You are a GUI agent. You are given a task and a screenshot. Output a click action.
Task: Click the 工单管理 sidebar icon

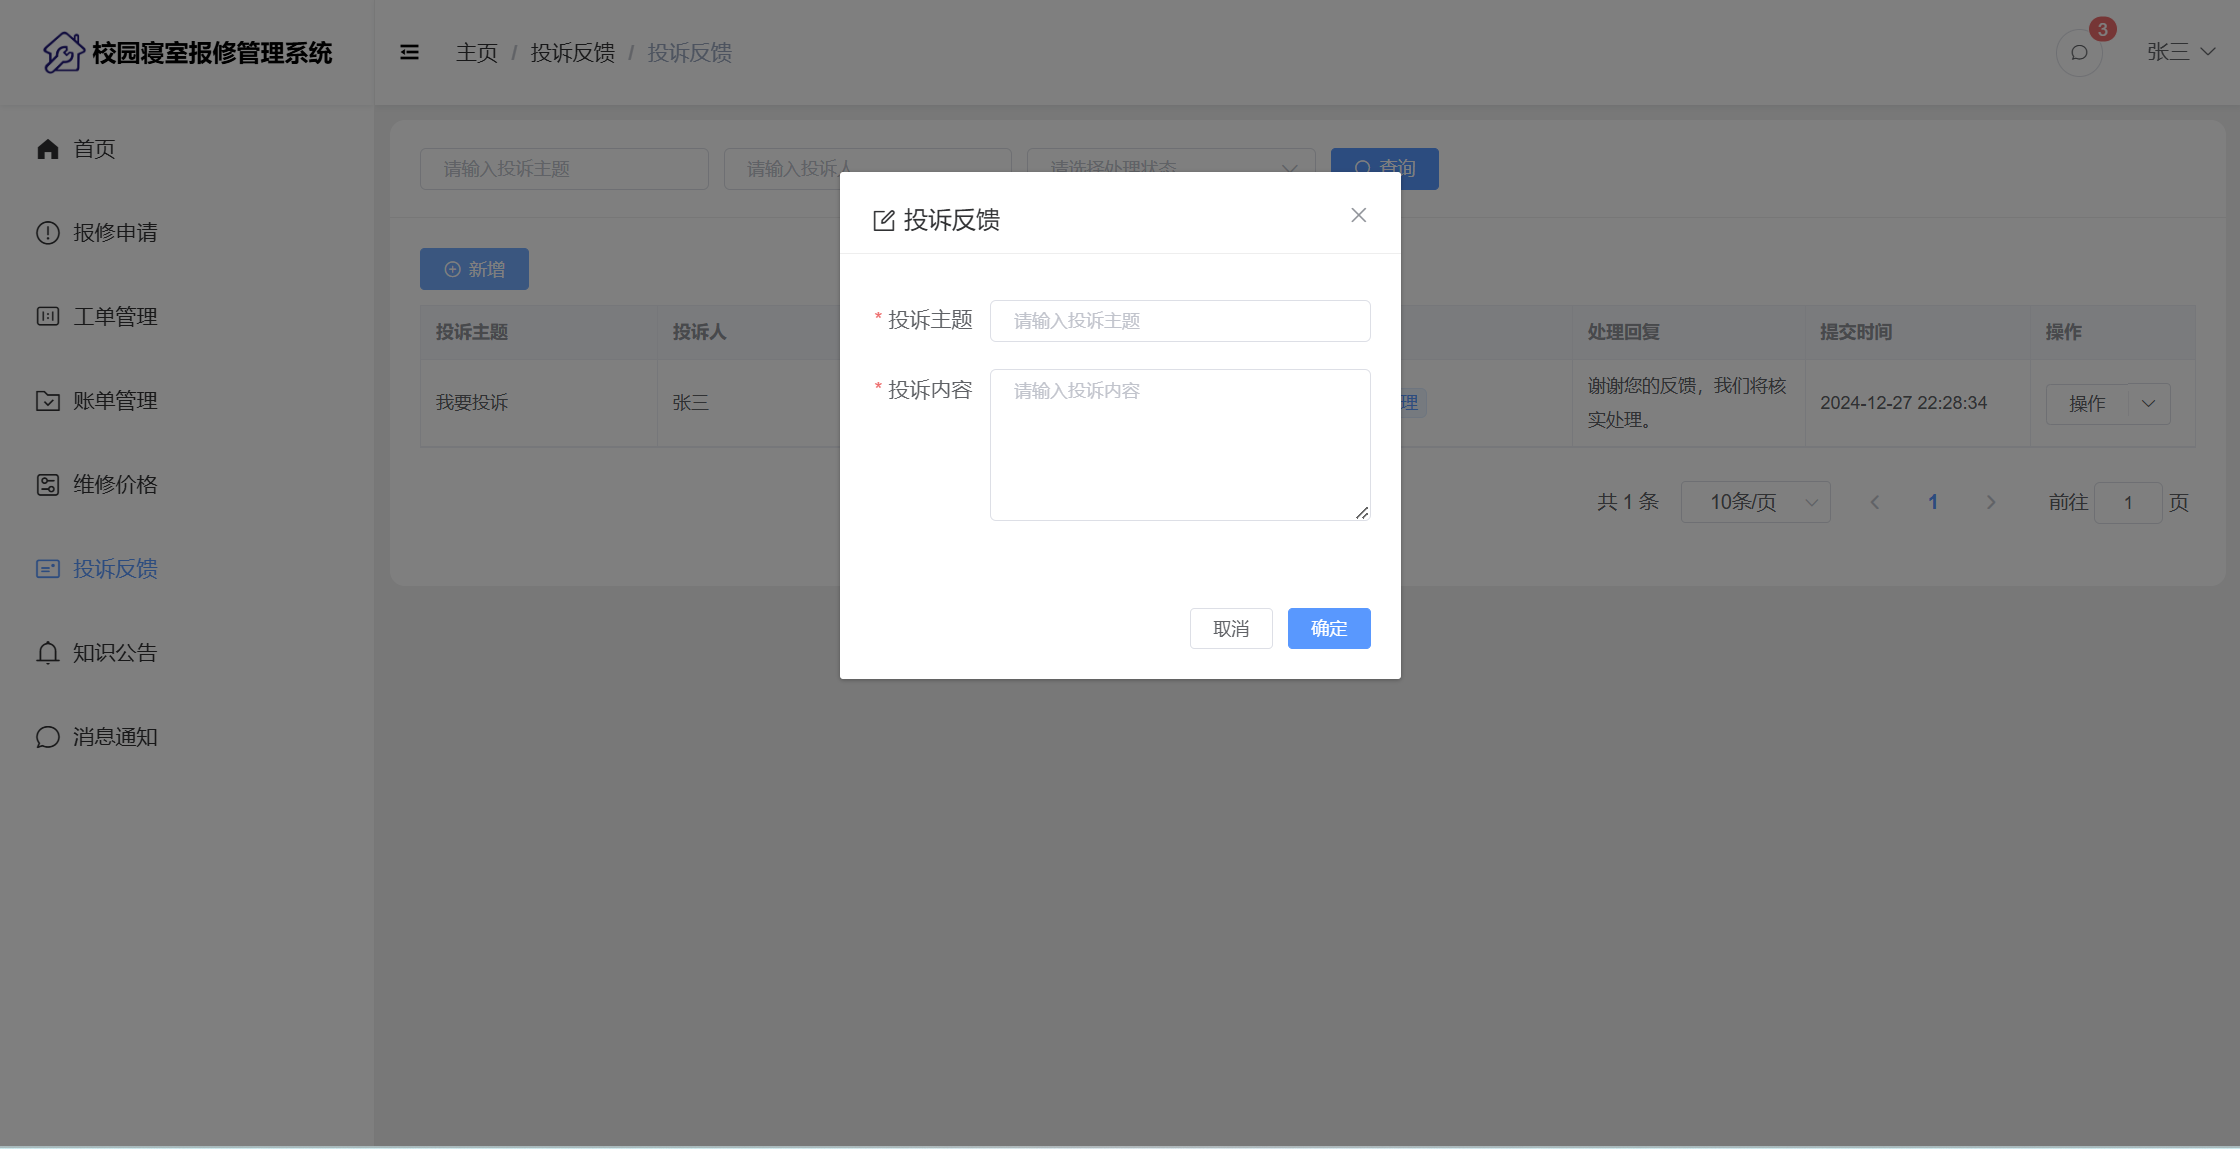pyautogui.click(x=48, y=317)
